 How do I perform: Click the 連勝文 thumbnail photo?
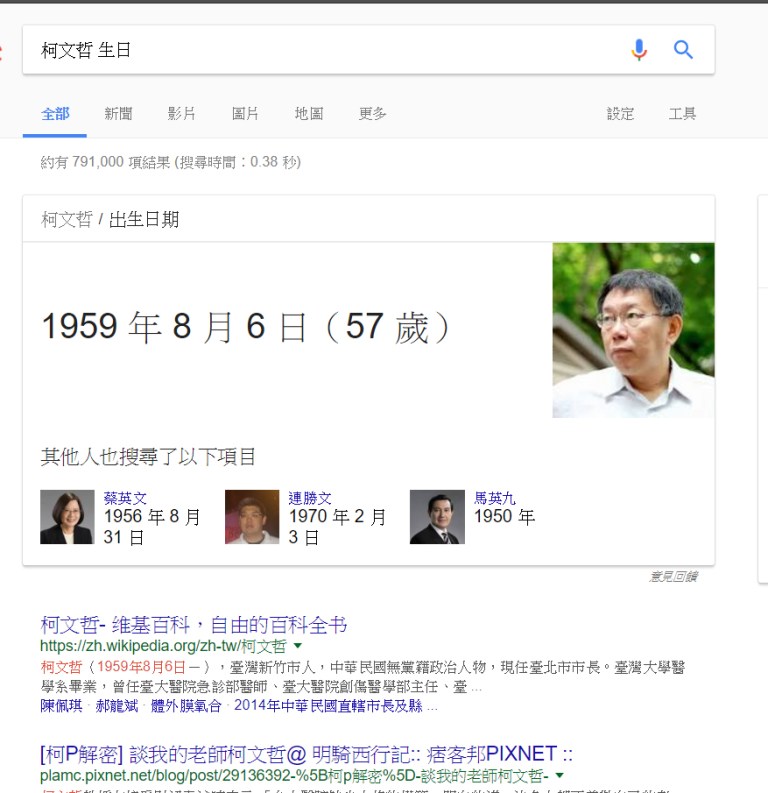click(252, 517)
